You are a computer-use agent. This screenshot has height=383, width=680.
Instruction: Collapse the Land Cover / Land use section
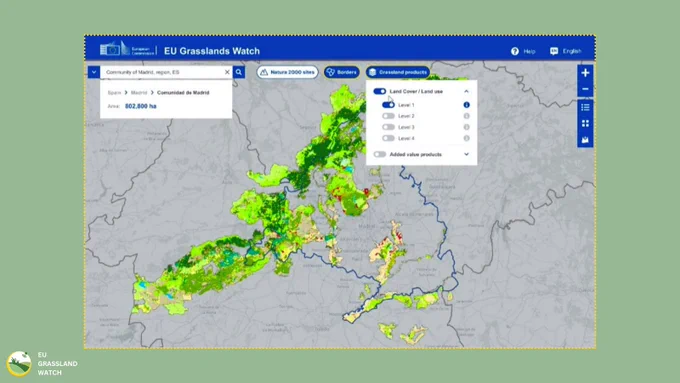[x=466, y=92]
